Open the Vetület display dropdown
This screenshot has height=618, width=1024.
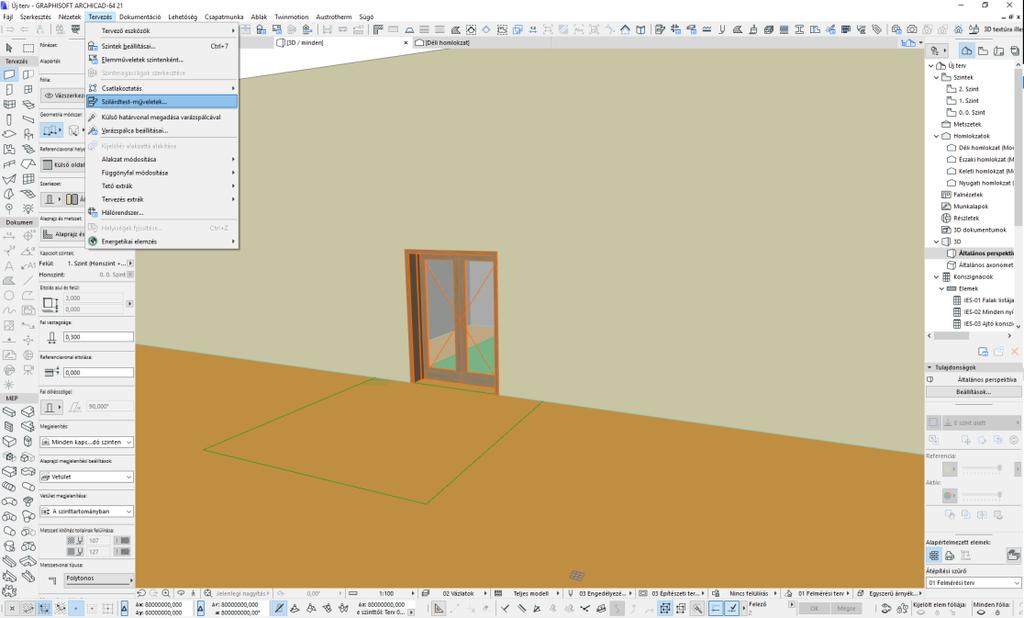click(x=87, y=477)
